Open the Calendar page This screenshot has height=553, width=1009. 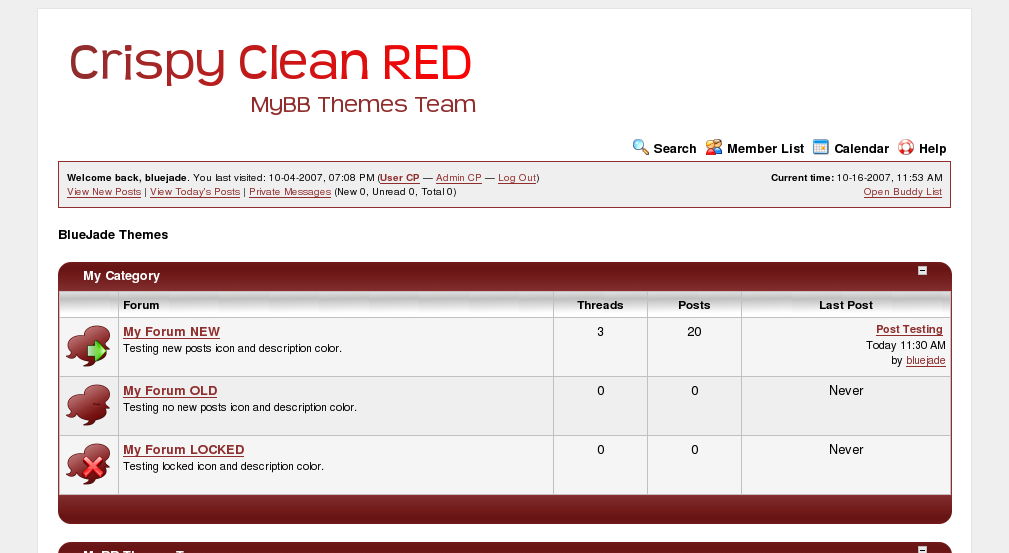pos(861,149)
